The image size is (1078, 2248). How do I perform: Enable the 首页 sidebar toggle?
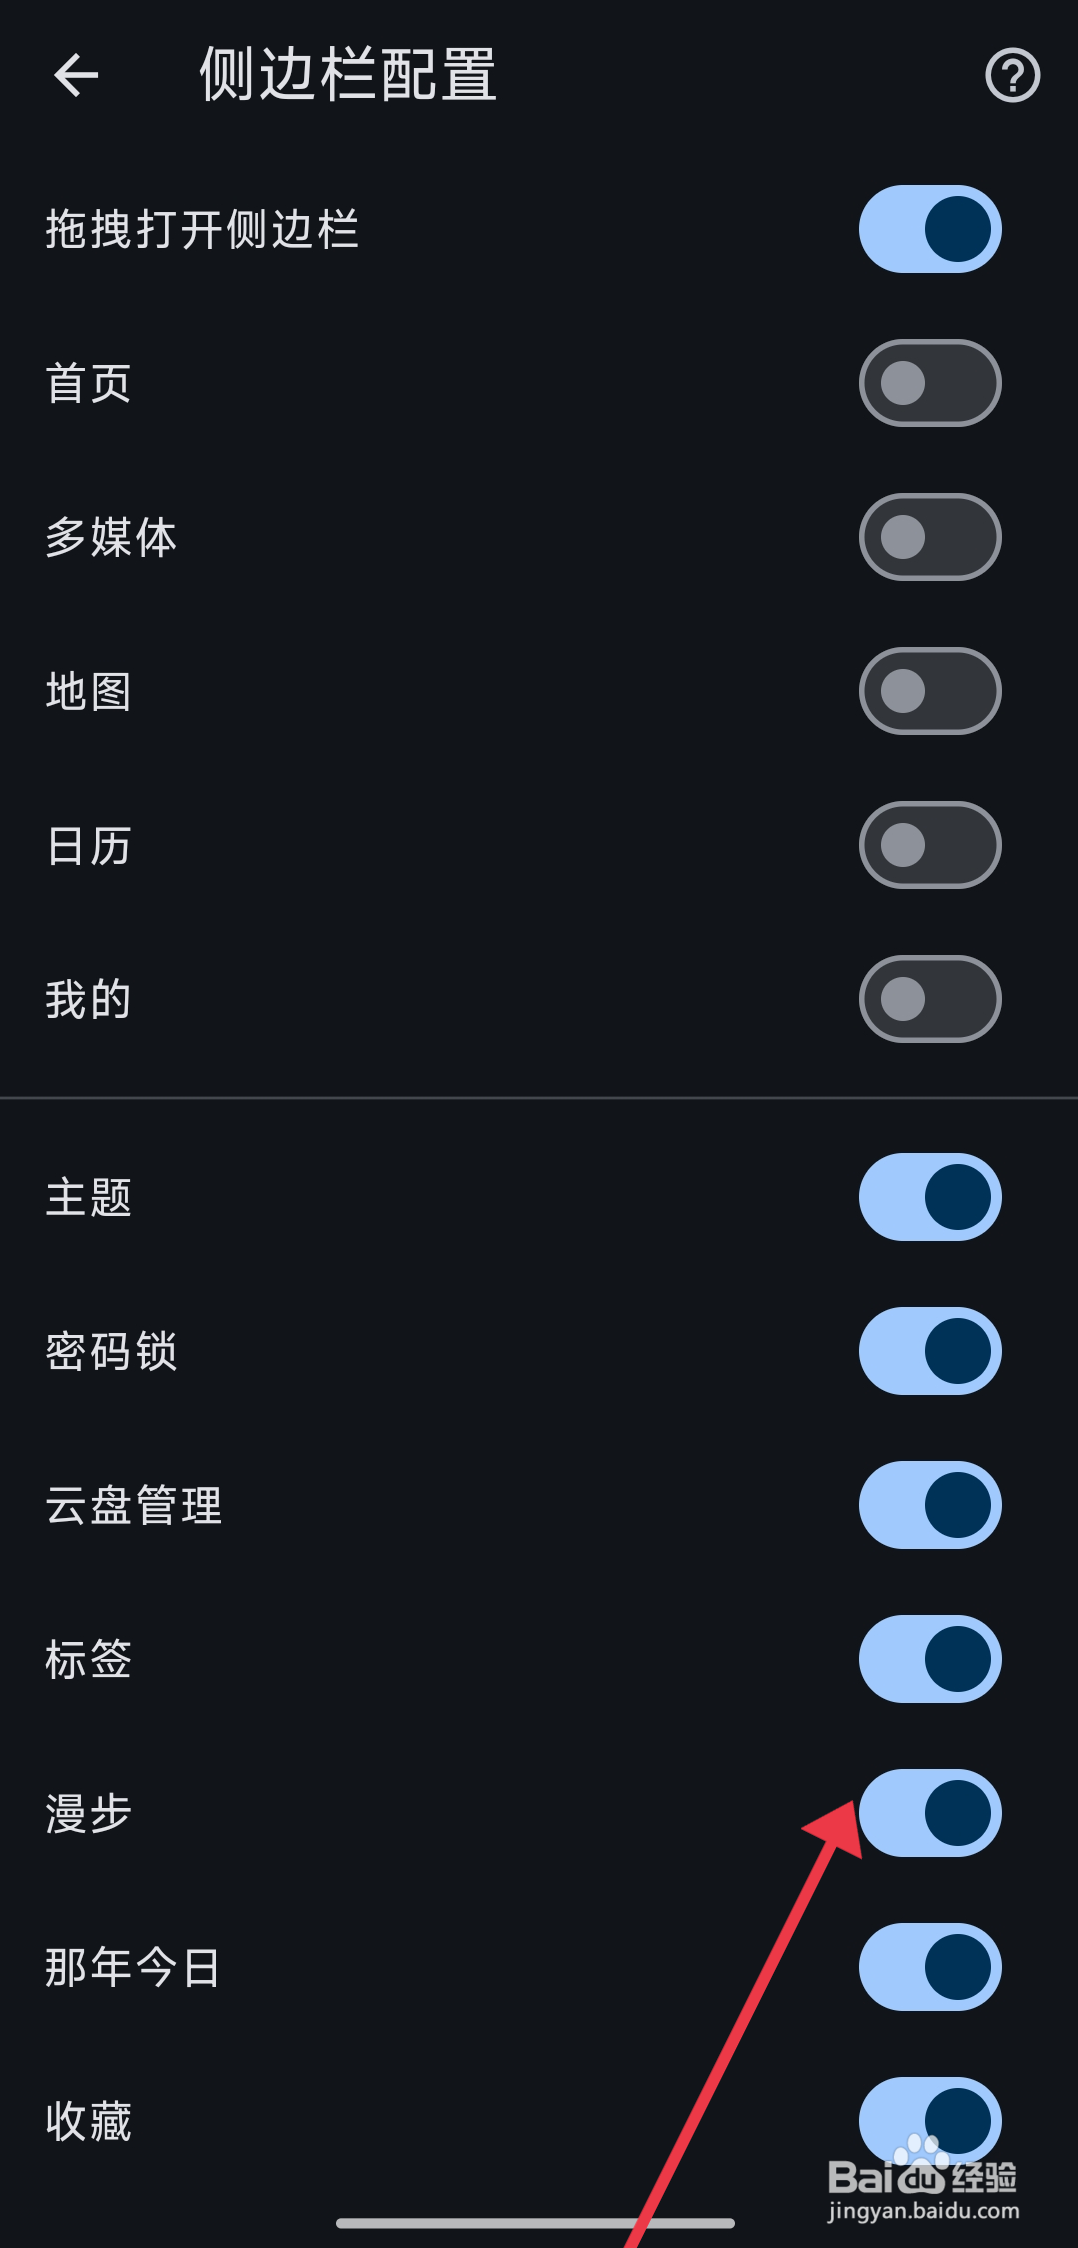point(930,383)
